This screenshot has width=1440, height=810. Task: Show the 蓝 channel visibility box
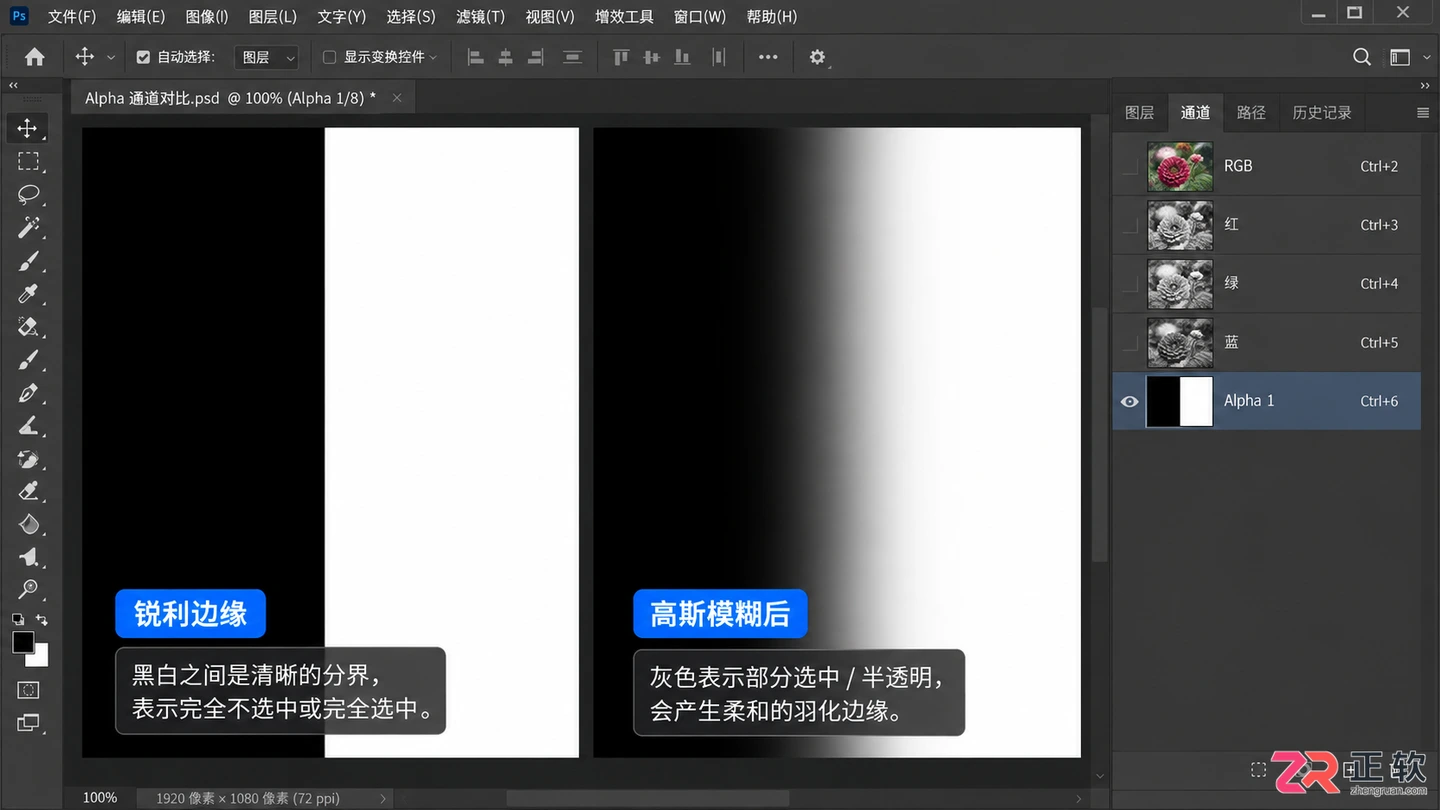tap(1130, 343)
